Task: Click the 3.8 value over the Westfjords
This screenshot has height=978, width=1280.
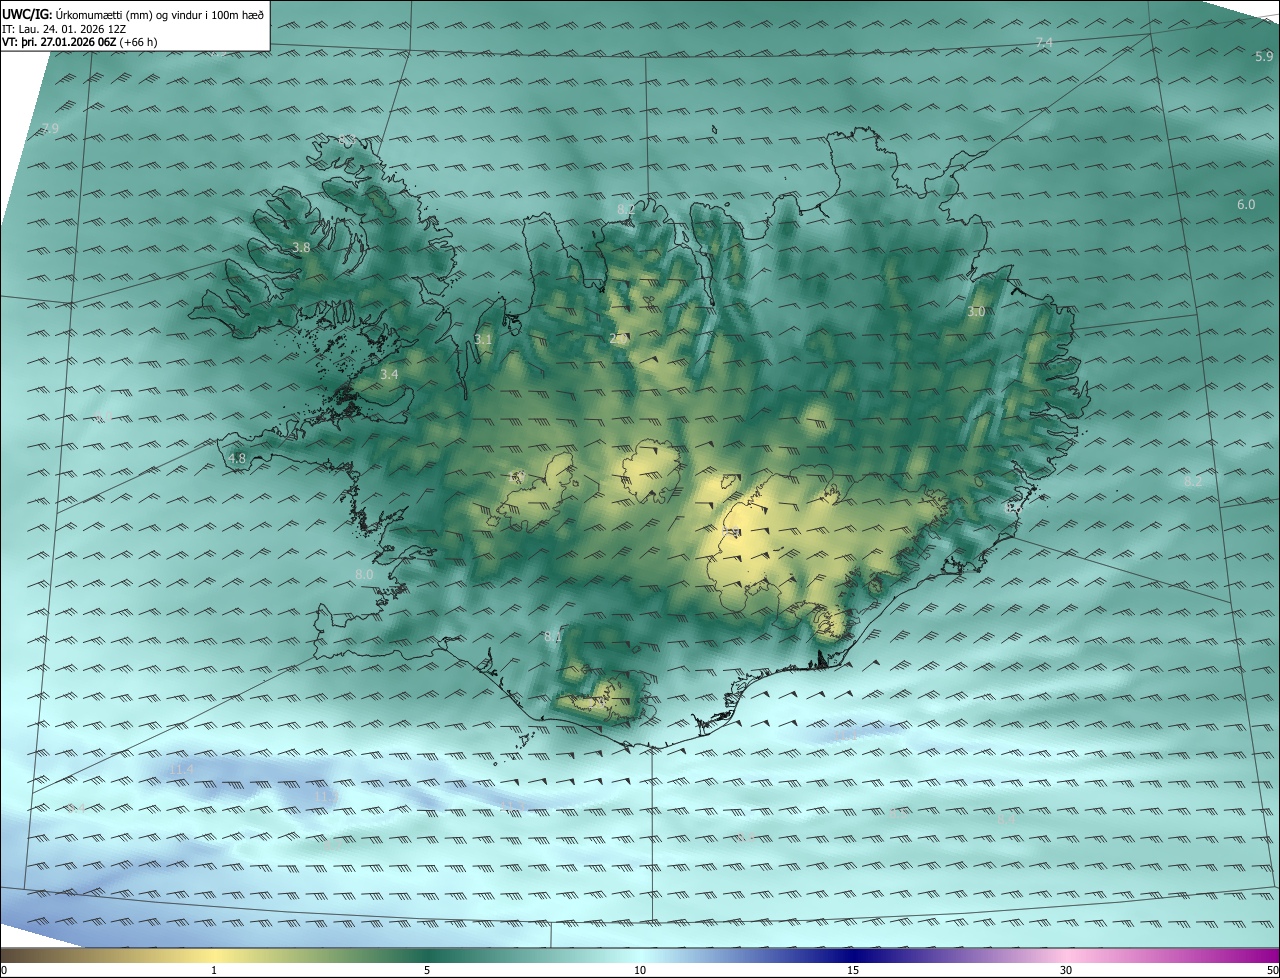Action: tap(301, 247)
